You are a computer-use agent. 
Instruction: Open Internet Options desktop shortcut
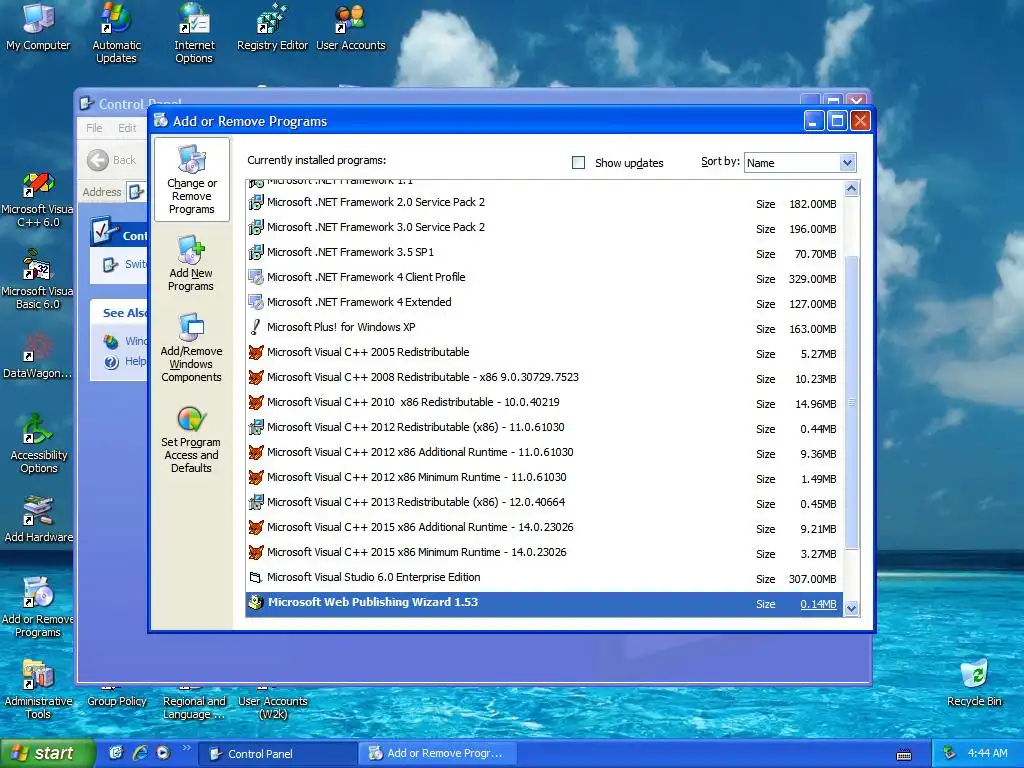point(194,33)
